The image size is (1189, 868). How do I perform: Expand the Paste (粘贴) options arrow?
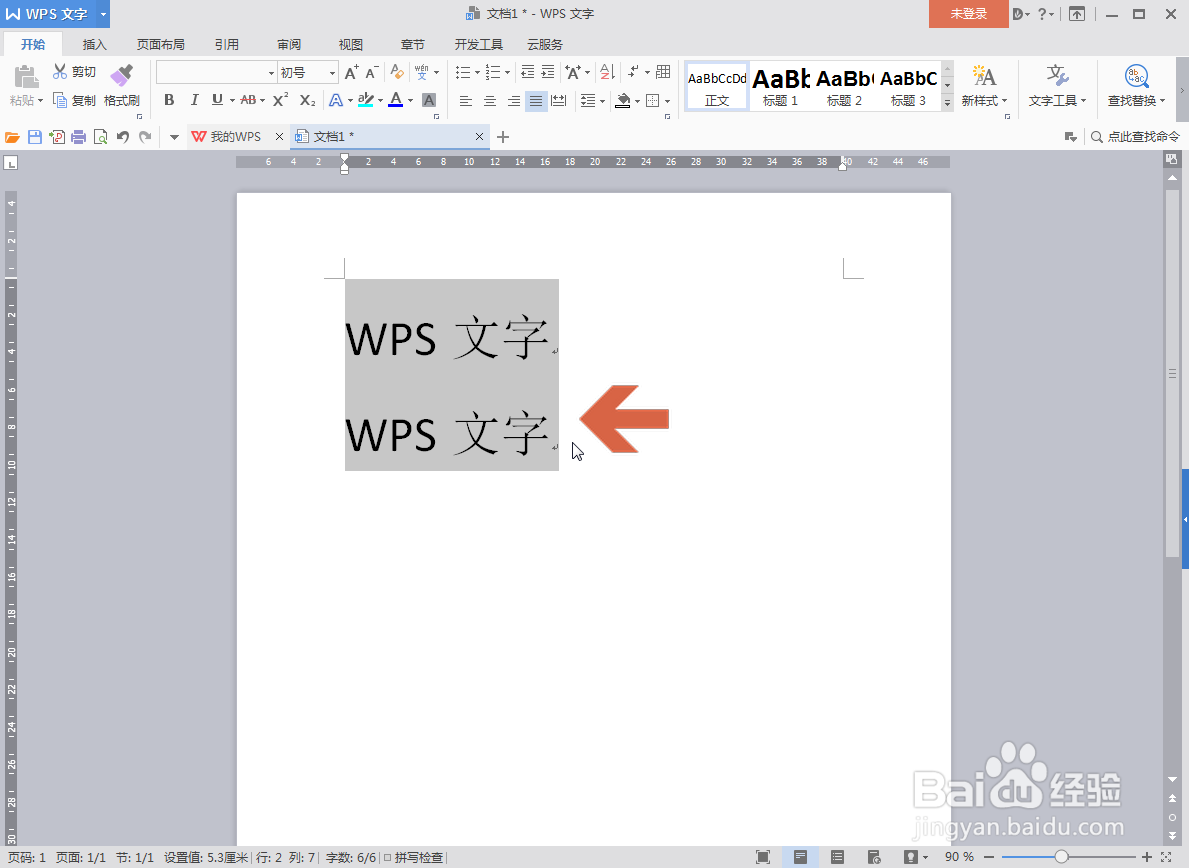pos(40,101)
